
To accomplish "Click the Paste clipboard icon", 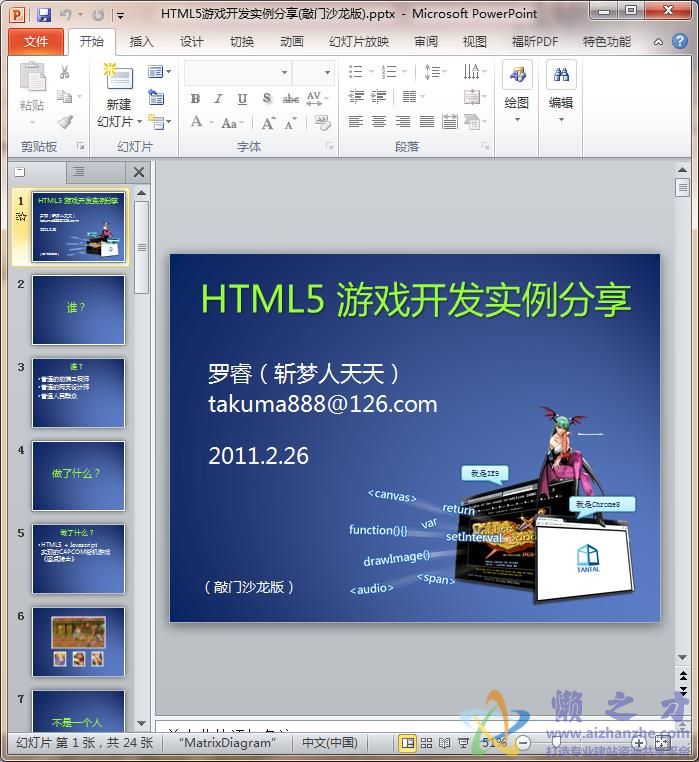I will click(33, 77).
